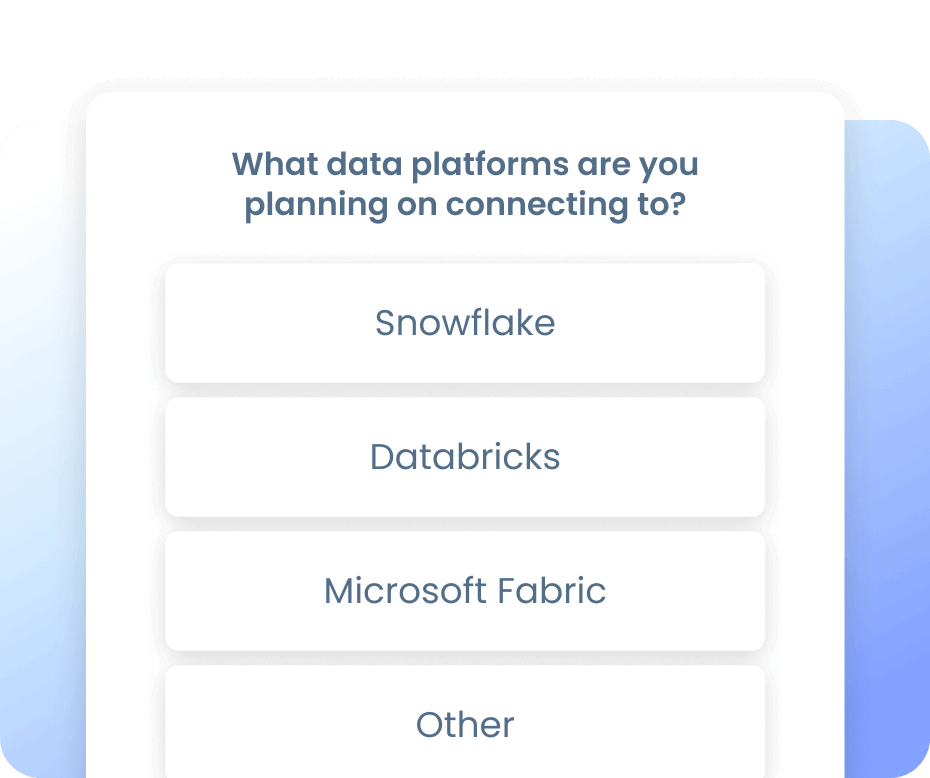Viewport: 930px width, 778px height.
Task: Click the word Snowflake inside its card
Action: coord(465,323)
